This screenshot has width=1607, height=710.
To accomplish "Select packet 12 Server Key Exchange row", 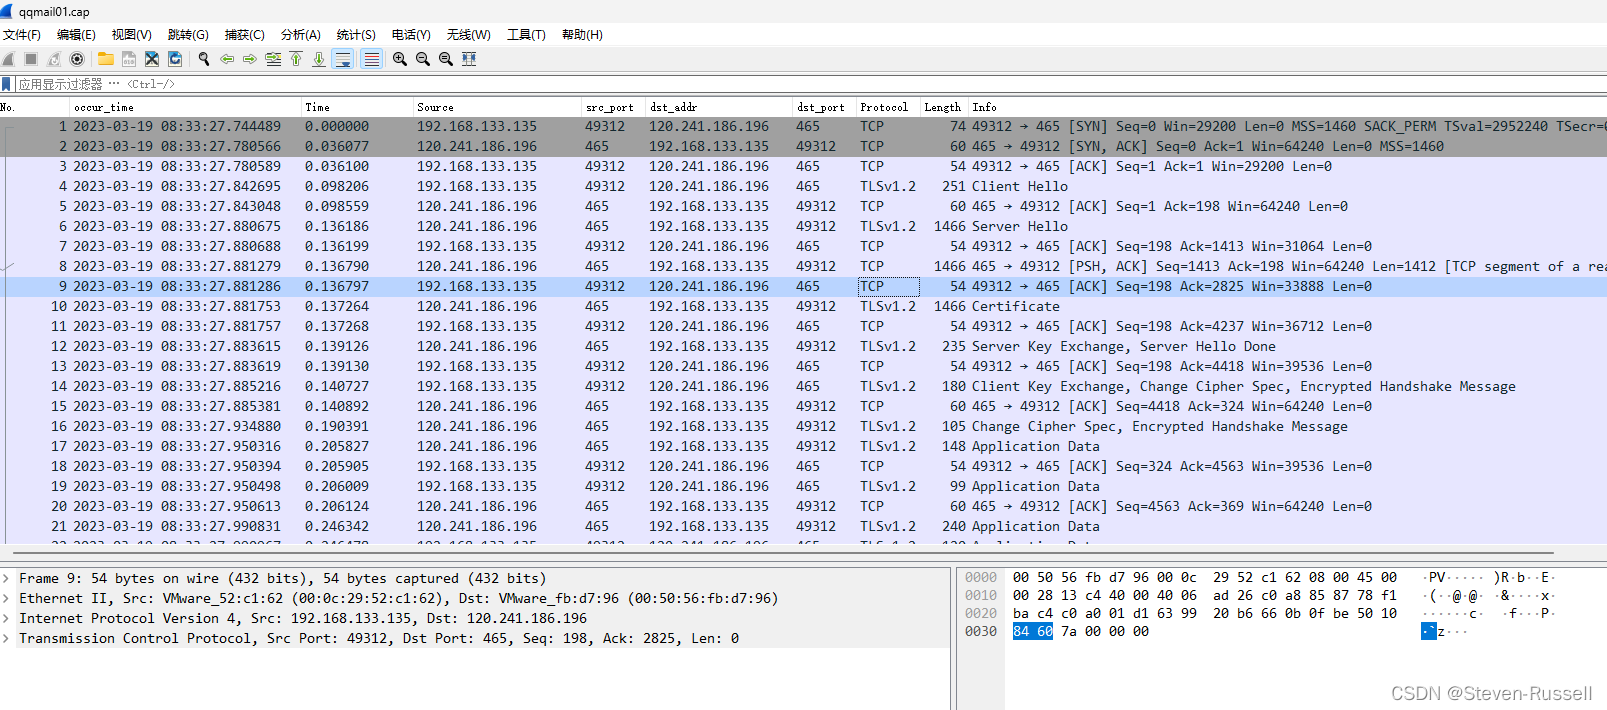I will point(803,346).
